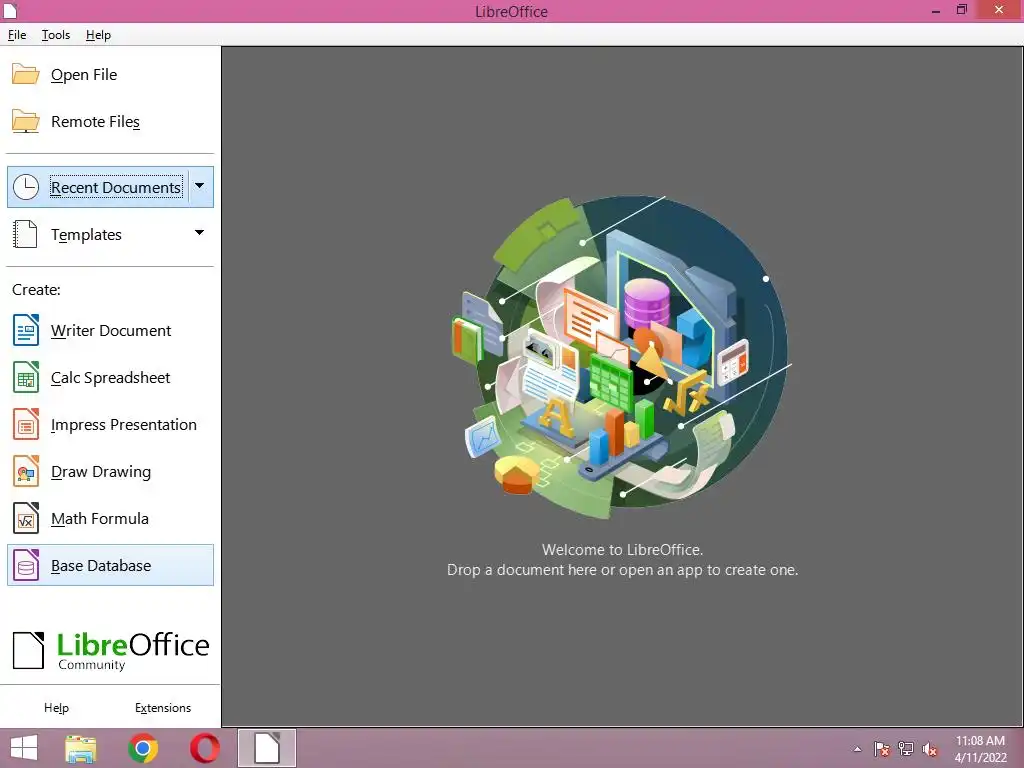1024x768 pixels.
Task: Expand Recent Documents dropdown arrow
Action: point(200,186)
